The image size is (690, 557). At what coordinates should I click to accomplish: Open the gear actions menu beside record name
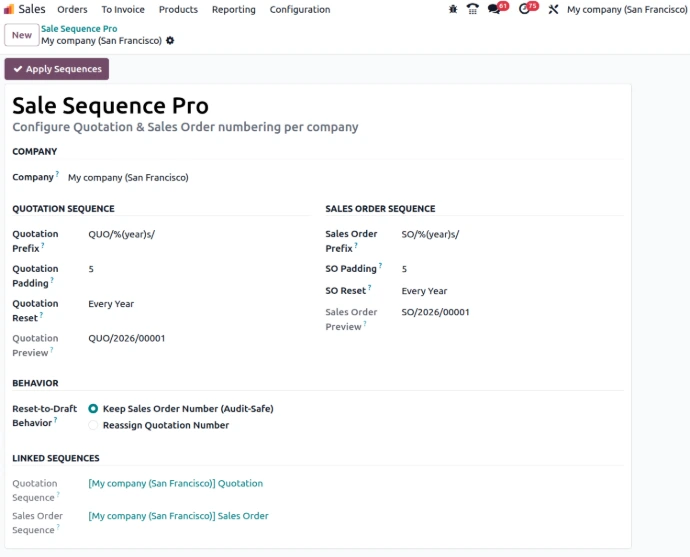tap(170, 41)
